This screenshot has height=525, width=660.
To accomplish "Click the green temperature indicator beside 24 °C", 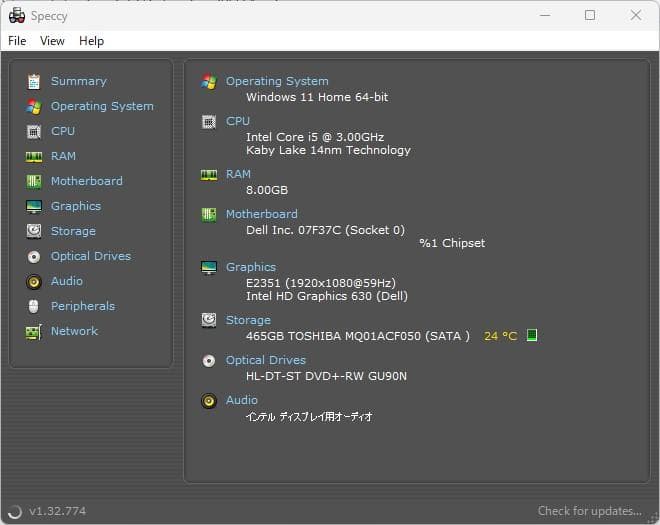I will [x=532, y=336].
